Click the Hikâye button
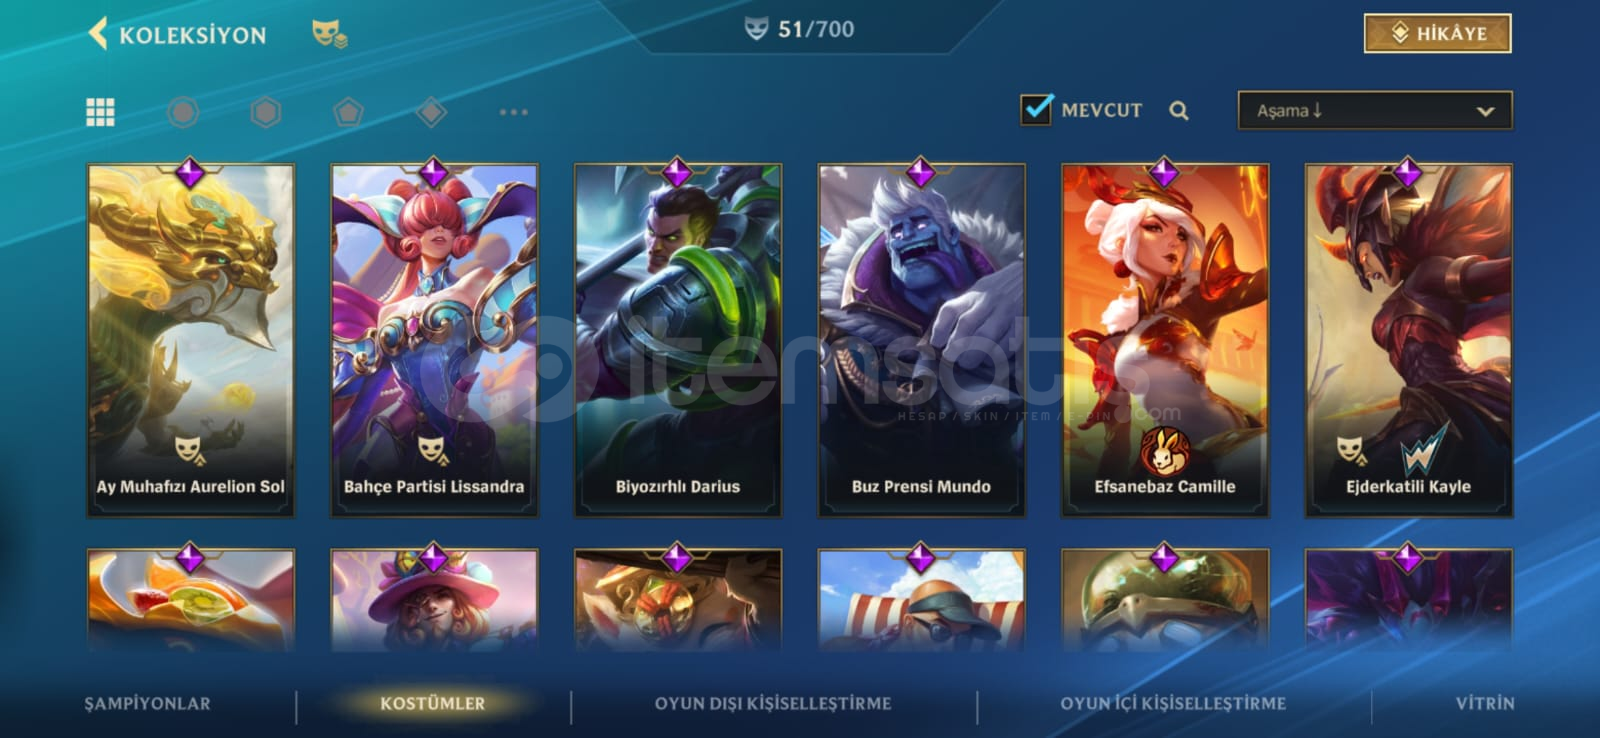This screenshot has height=738, width=1600. click(x=1437, y=33)
